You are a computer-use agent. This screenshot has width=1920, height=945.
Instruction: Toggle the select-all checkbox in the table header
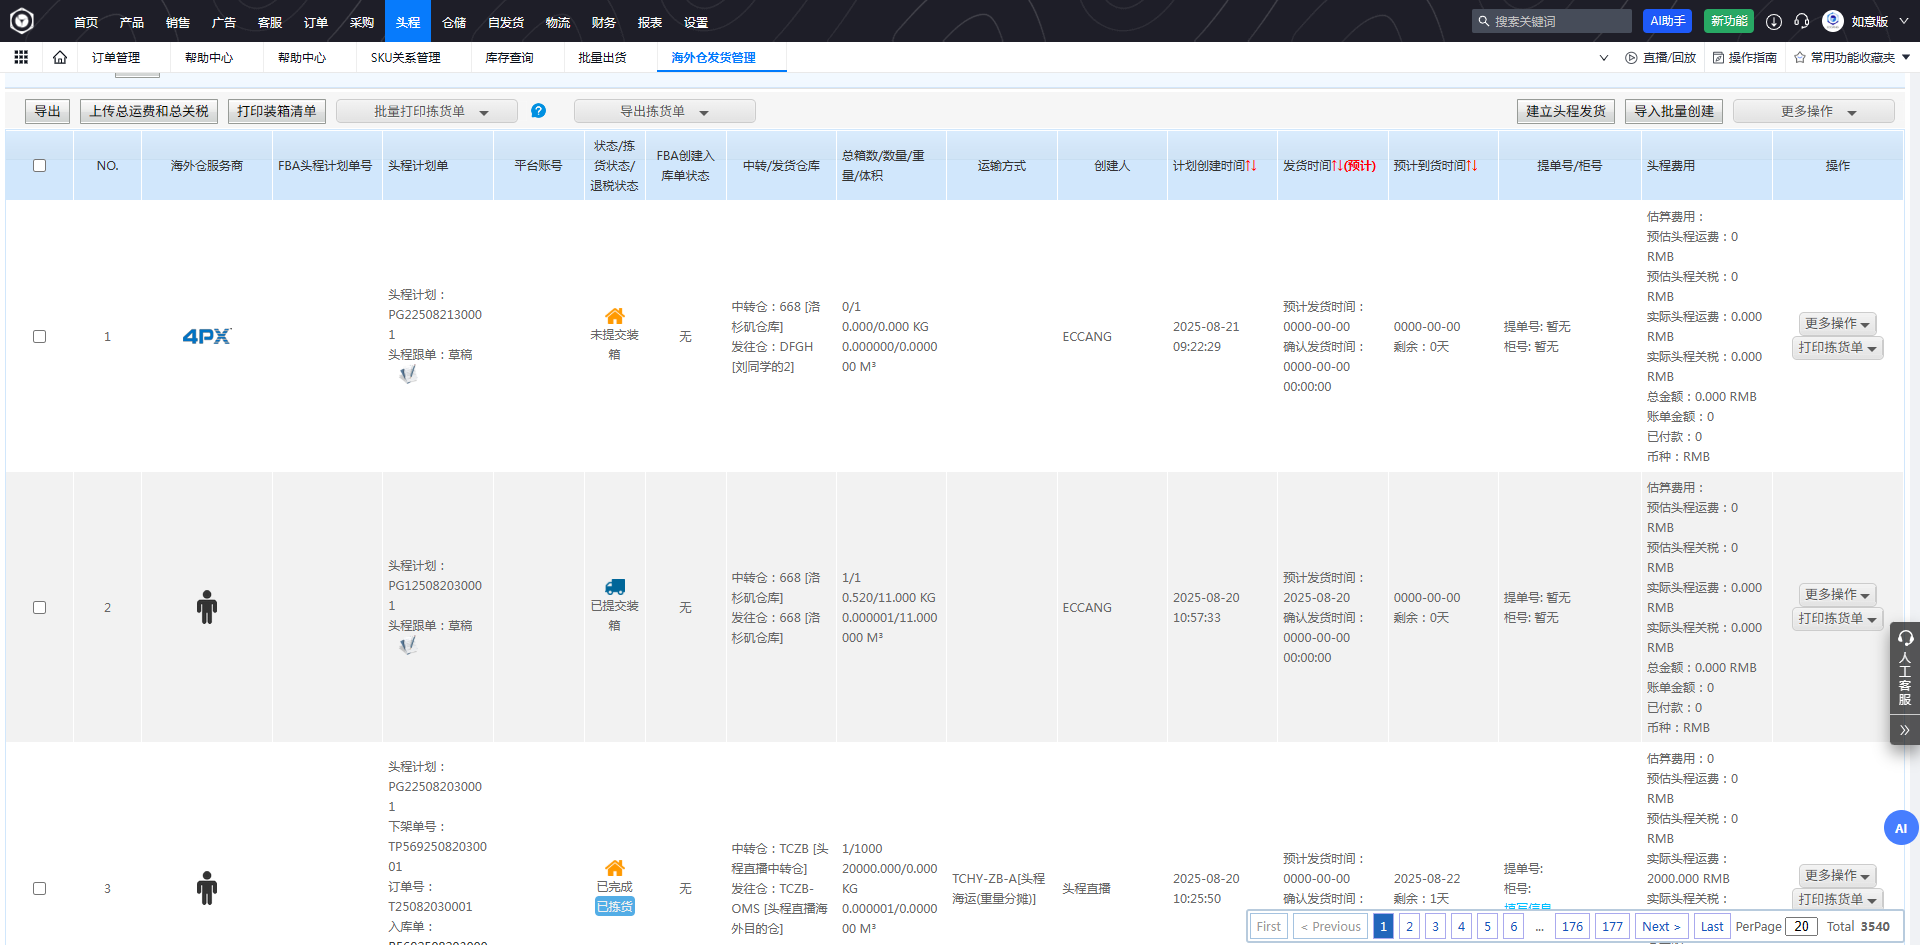tap(39, 166)
